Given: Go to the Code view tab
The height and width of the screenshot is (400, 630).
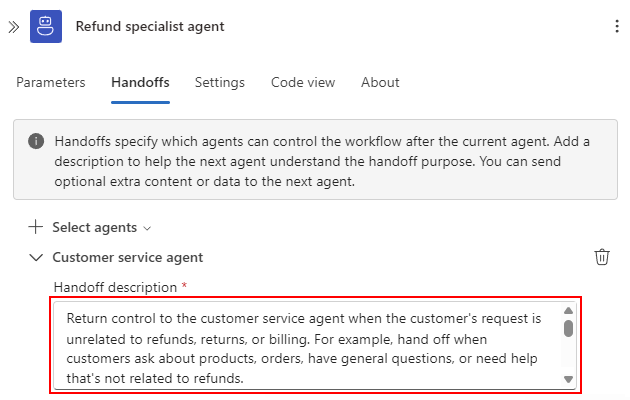Looking at the screenshot, I should (x=302, y=83).
